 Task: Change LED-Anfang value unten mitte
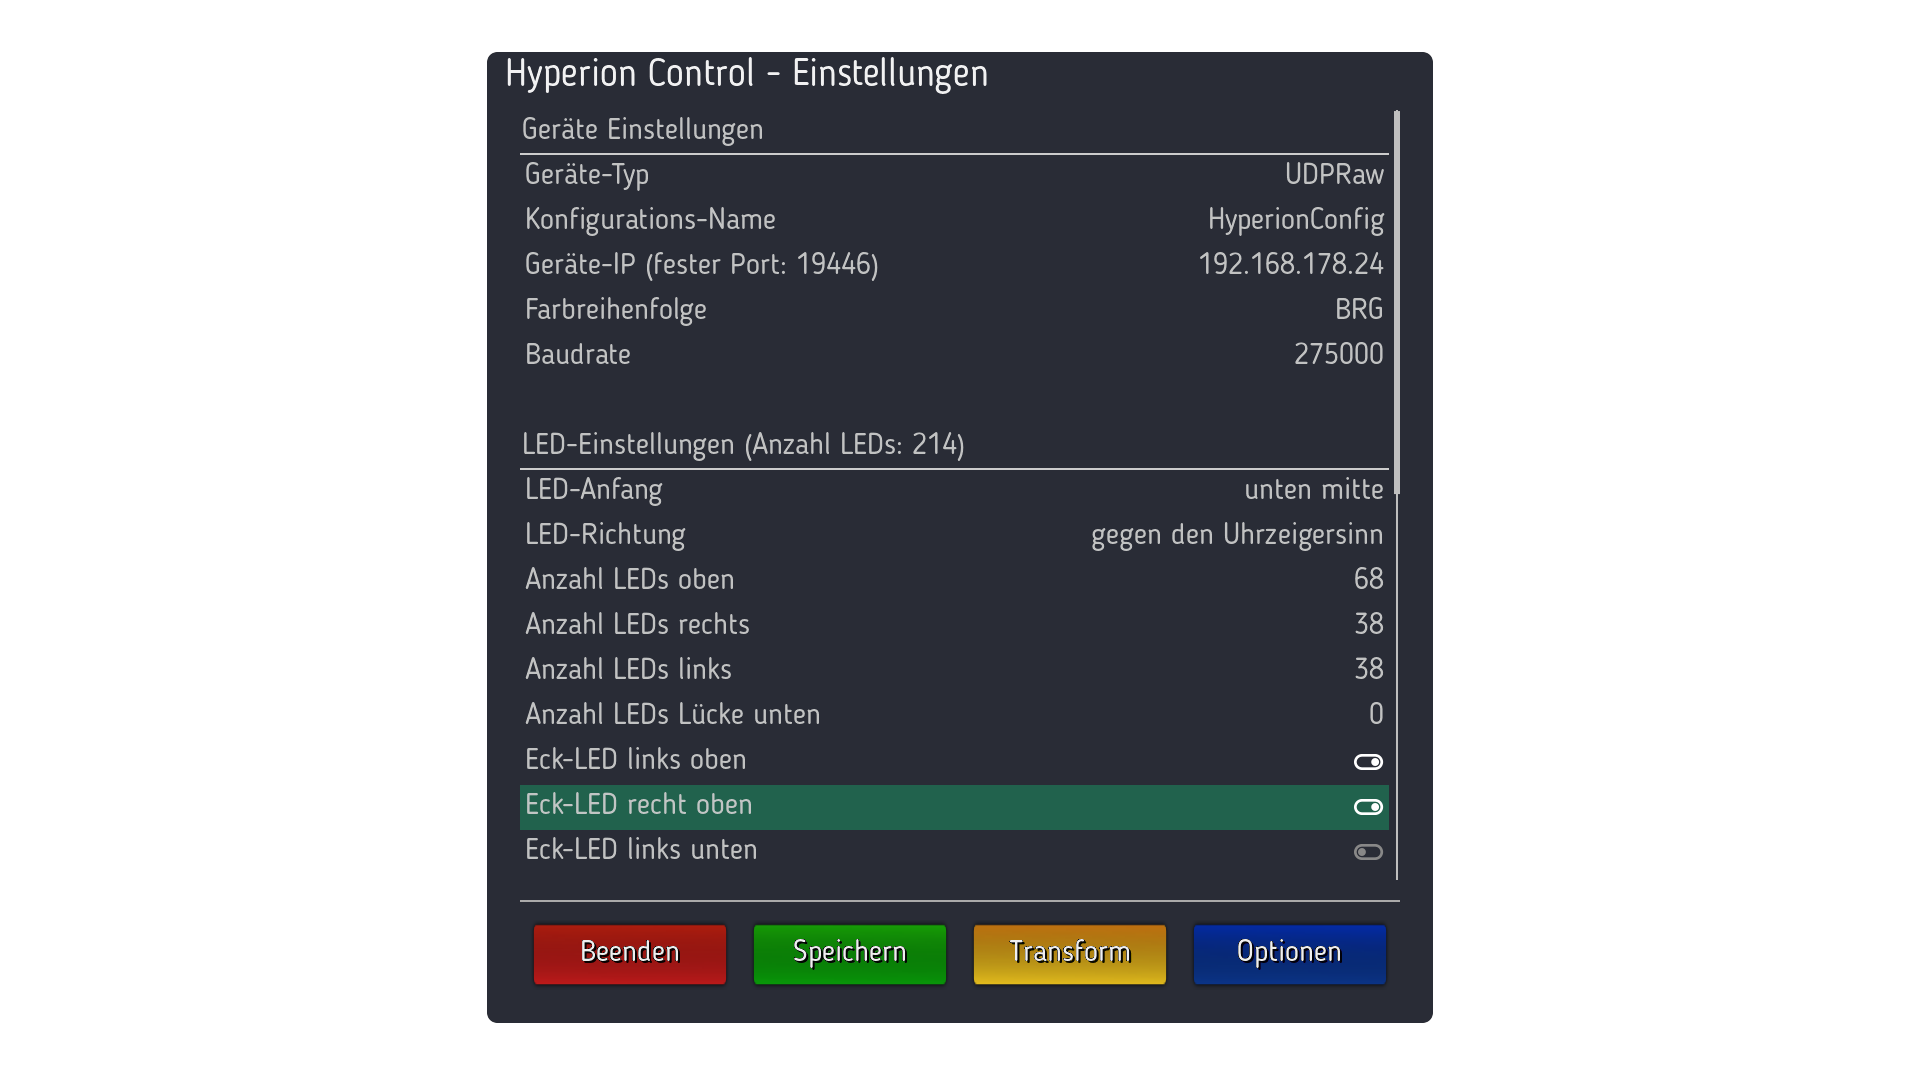(x=1314, y=489)
